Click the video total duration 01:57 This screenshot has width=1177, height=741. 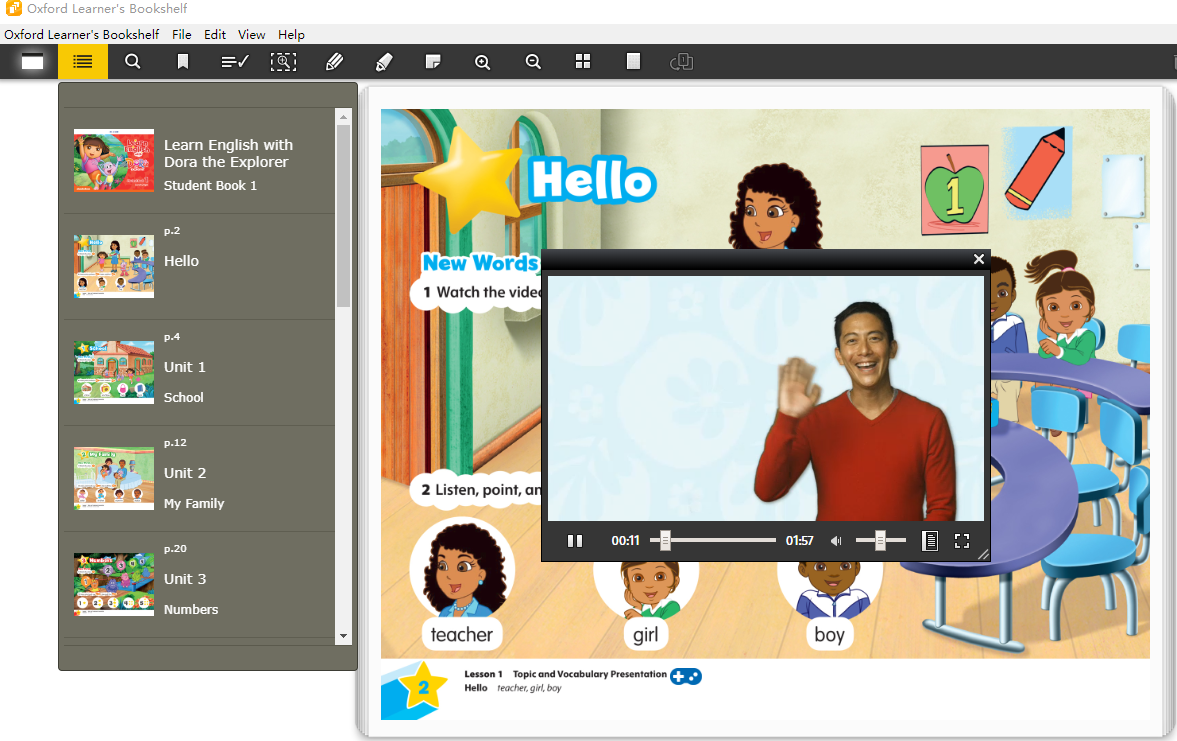pos(799,541)
